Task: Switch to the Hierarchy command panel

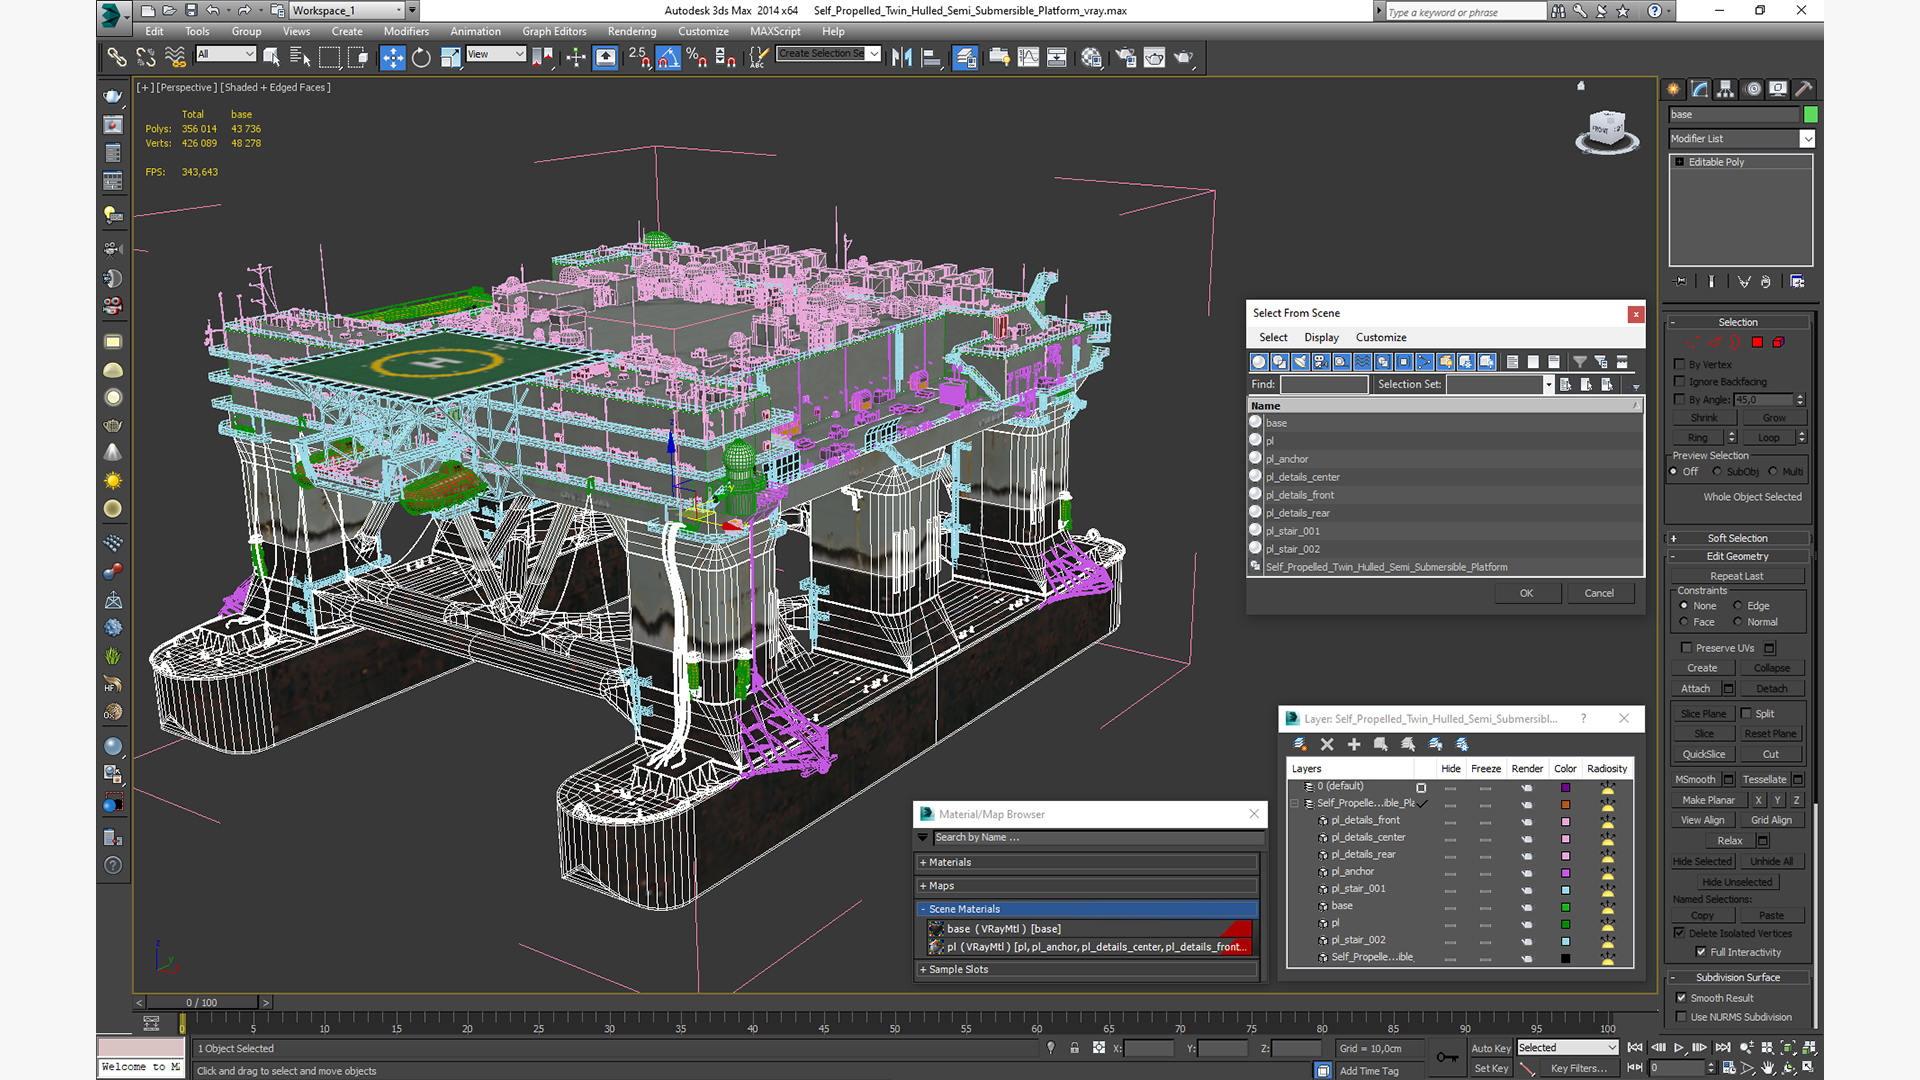Action: (x=1726, y=89)
